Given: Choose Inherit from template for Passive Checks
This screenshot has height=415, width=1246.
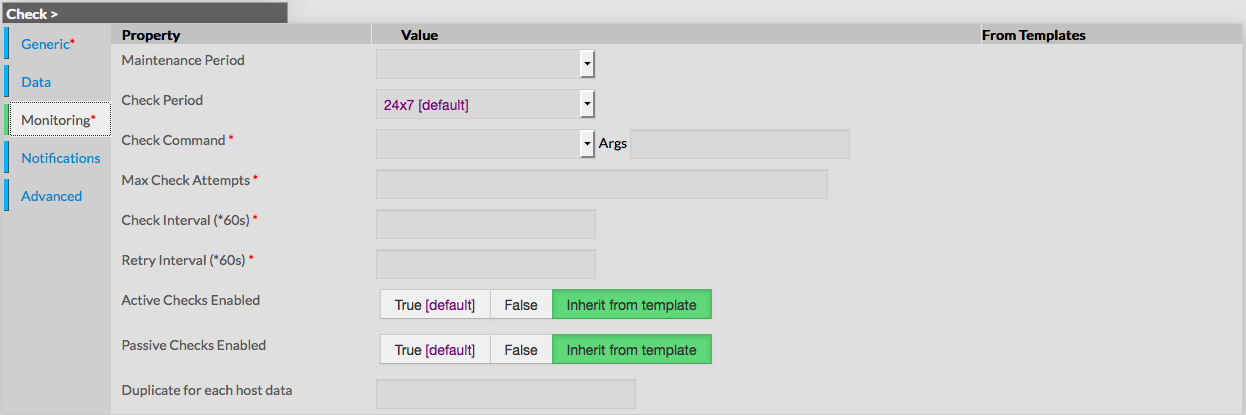Looking at the screenshot, I should [631, 350].
